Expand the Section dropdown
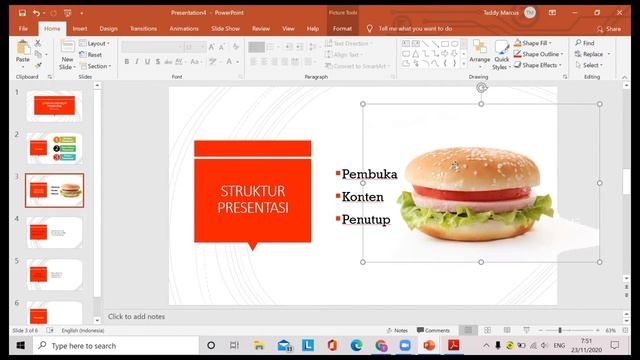The width and height of the screenshot is (640, 360). click(96, 66)
